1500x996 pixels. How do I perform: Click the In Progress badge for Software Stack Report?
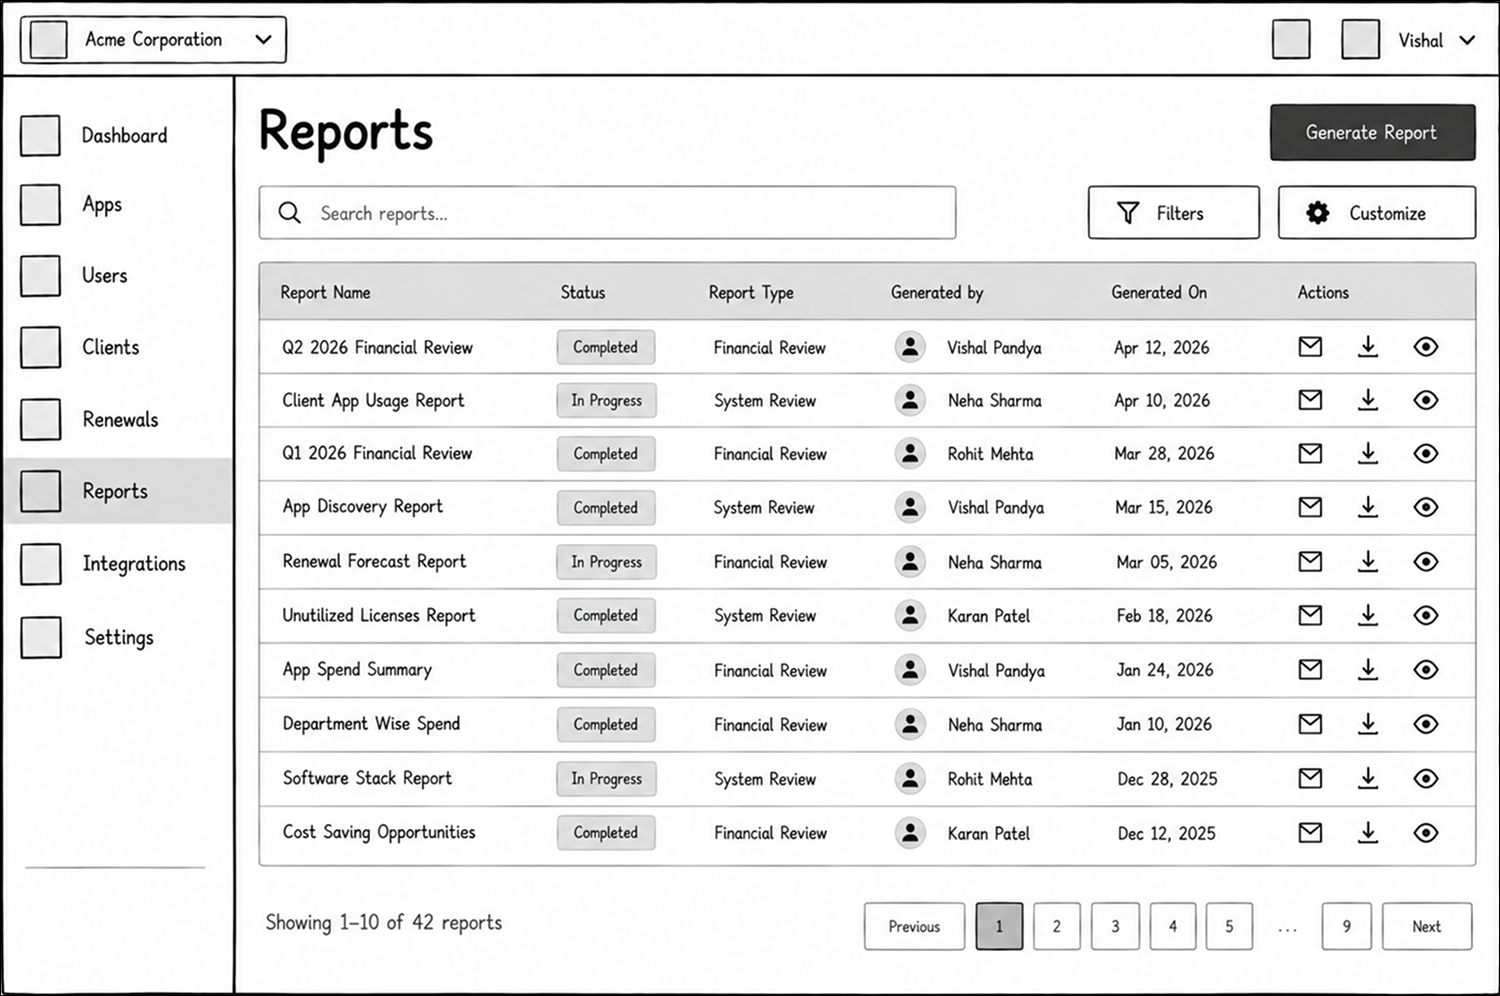tap(606, 778)
